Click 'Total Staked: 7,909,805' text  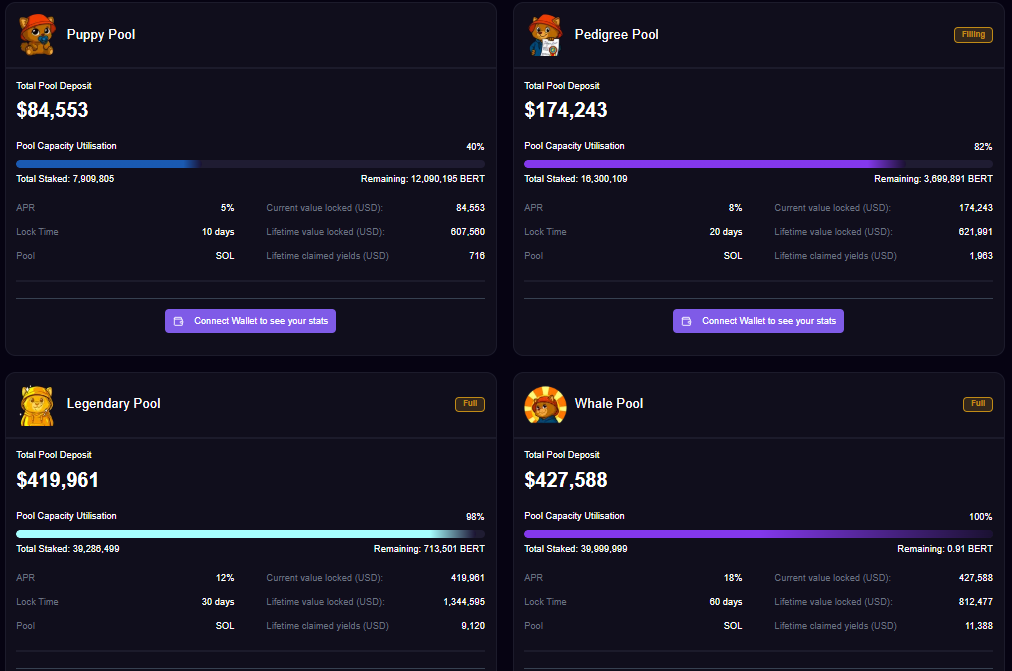pyautogui.click(x=65, y=179)
